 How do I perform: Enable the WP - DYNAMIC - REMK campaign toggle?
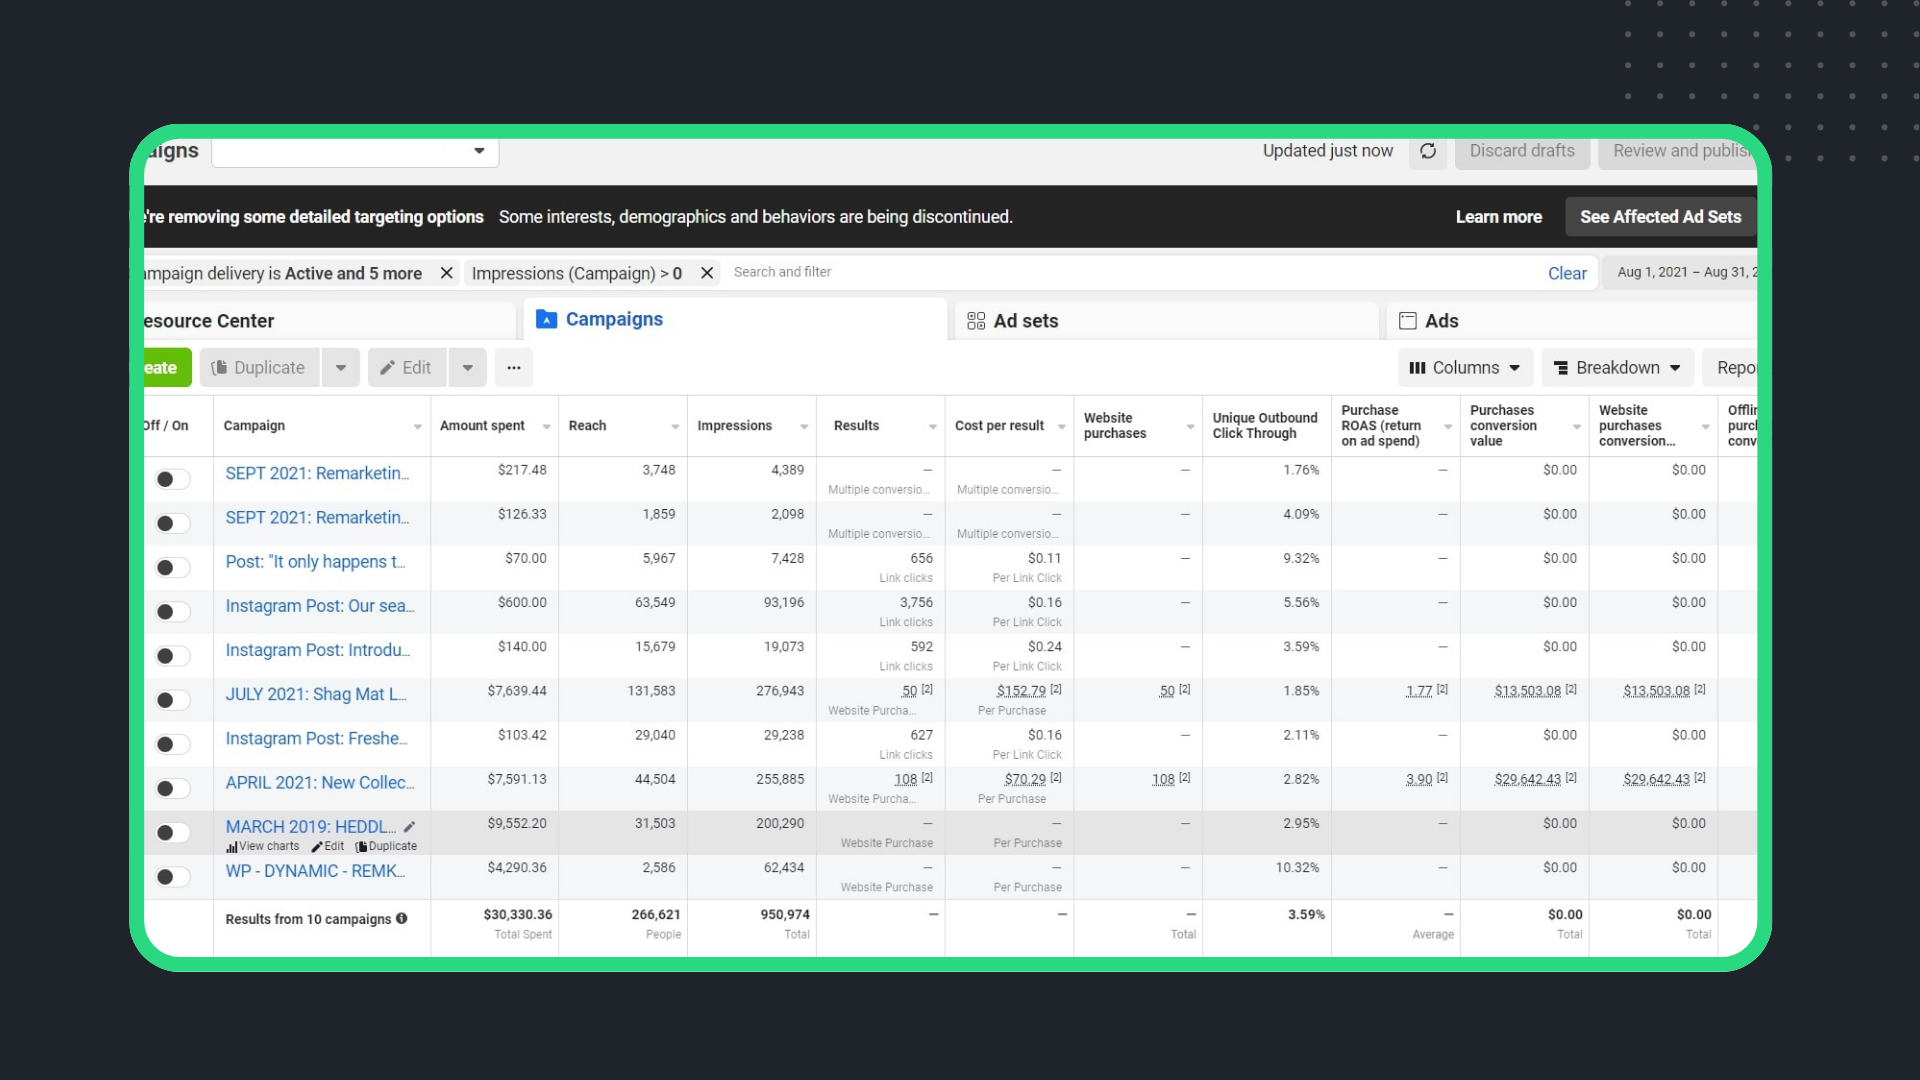(172, 877)
